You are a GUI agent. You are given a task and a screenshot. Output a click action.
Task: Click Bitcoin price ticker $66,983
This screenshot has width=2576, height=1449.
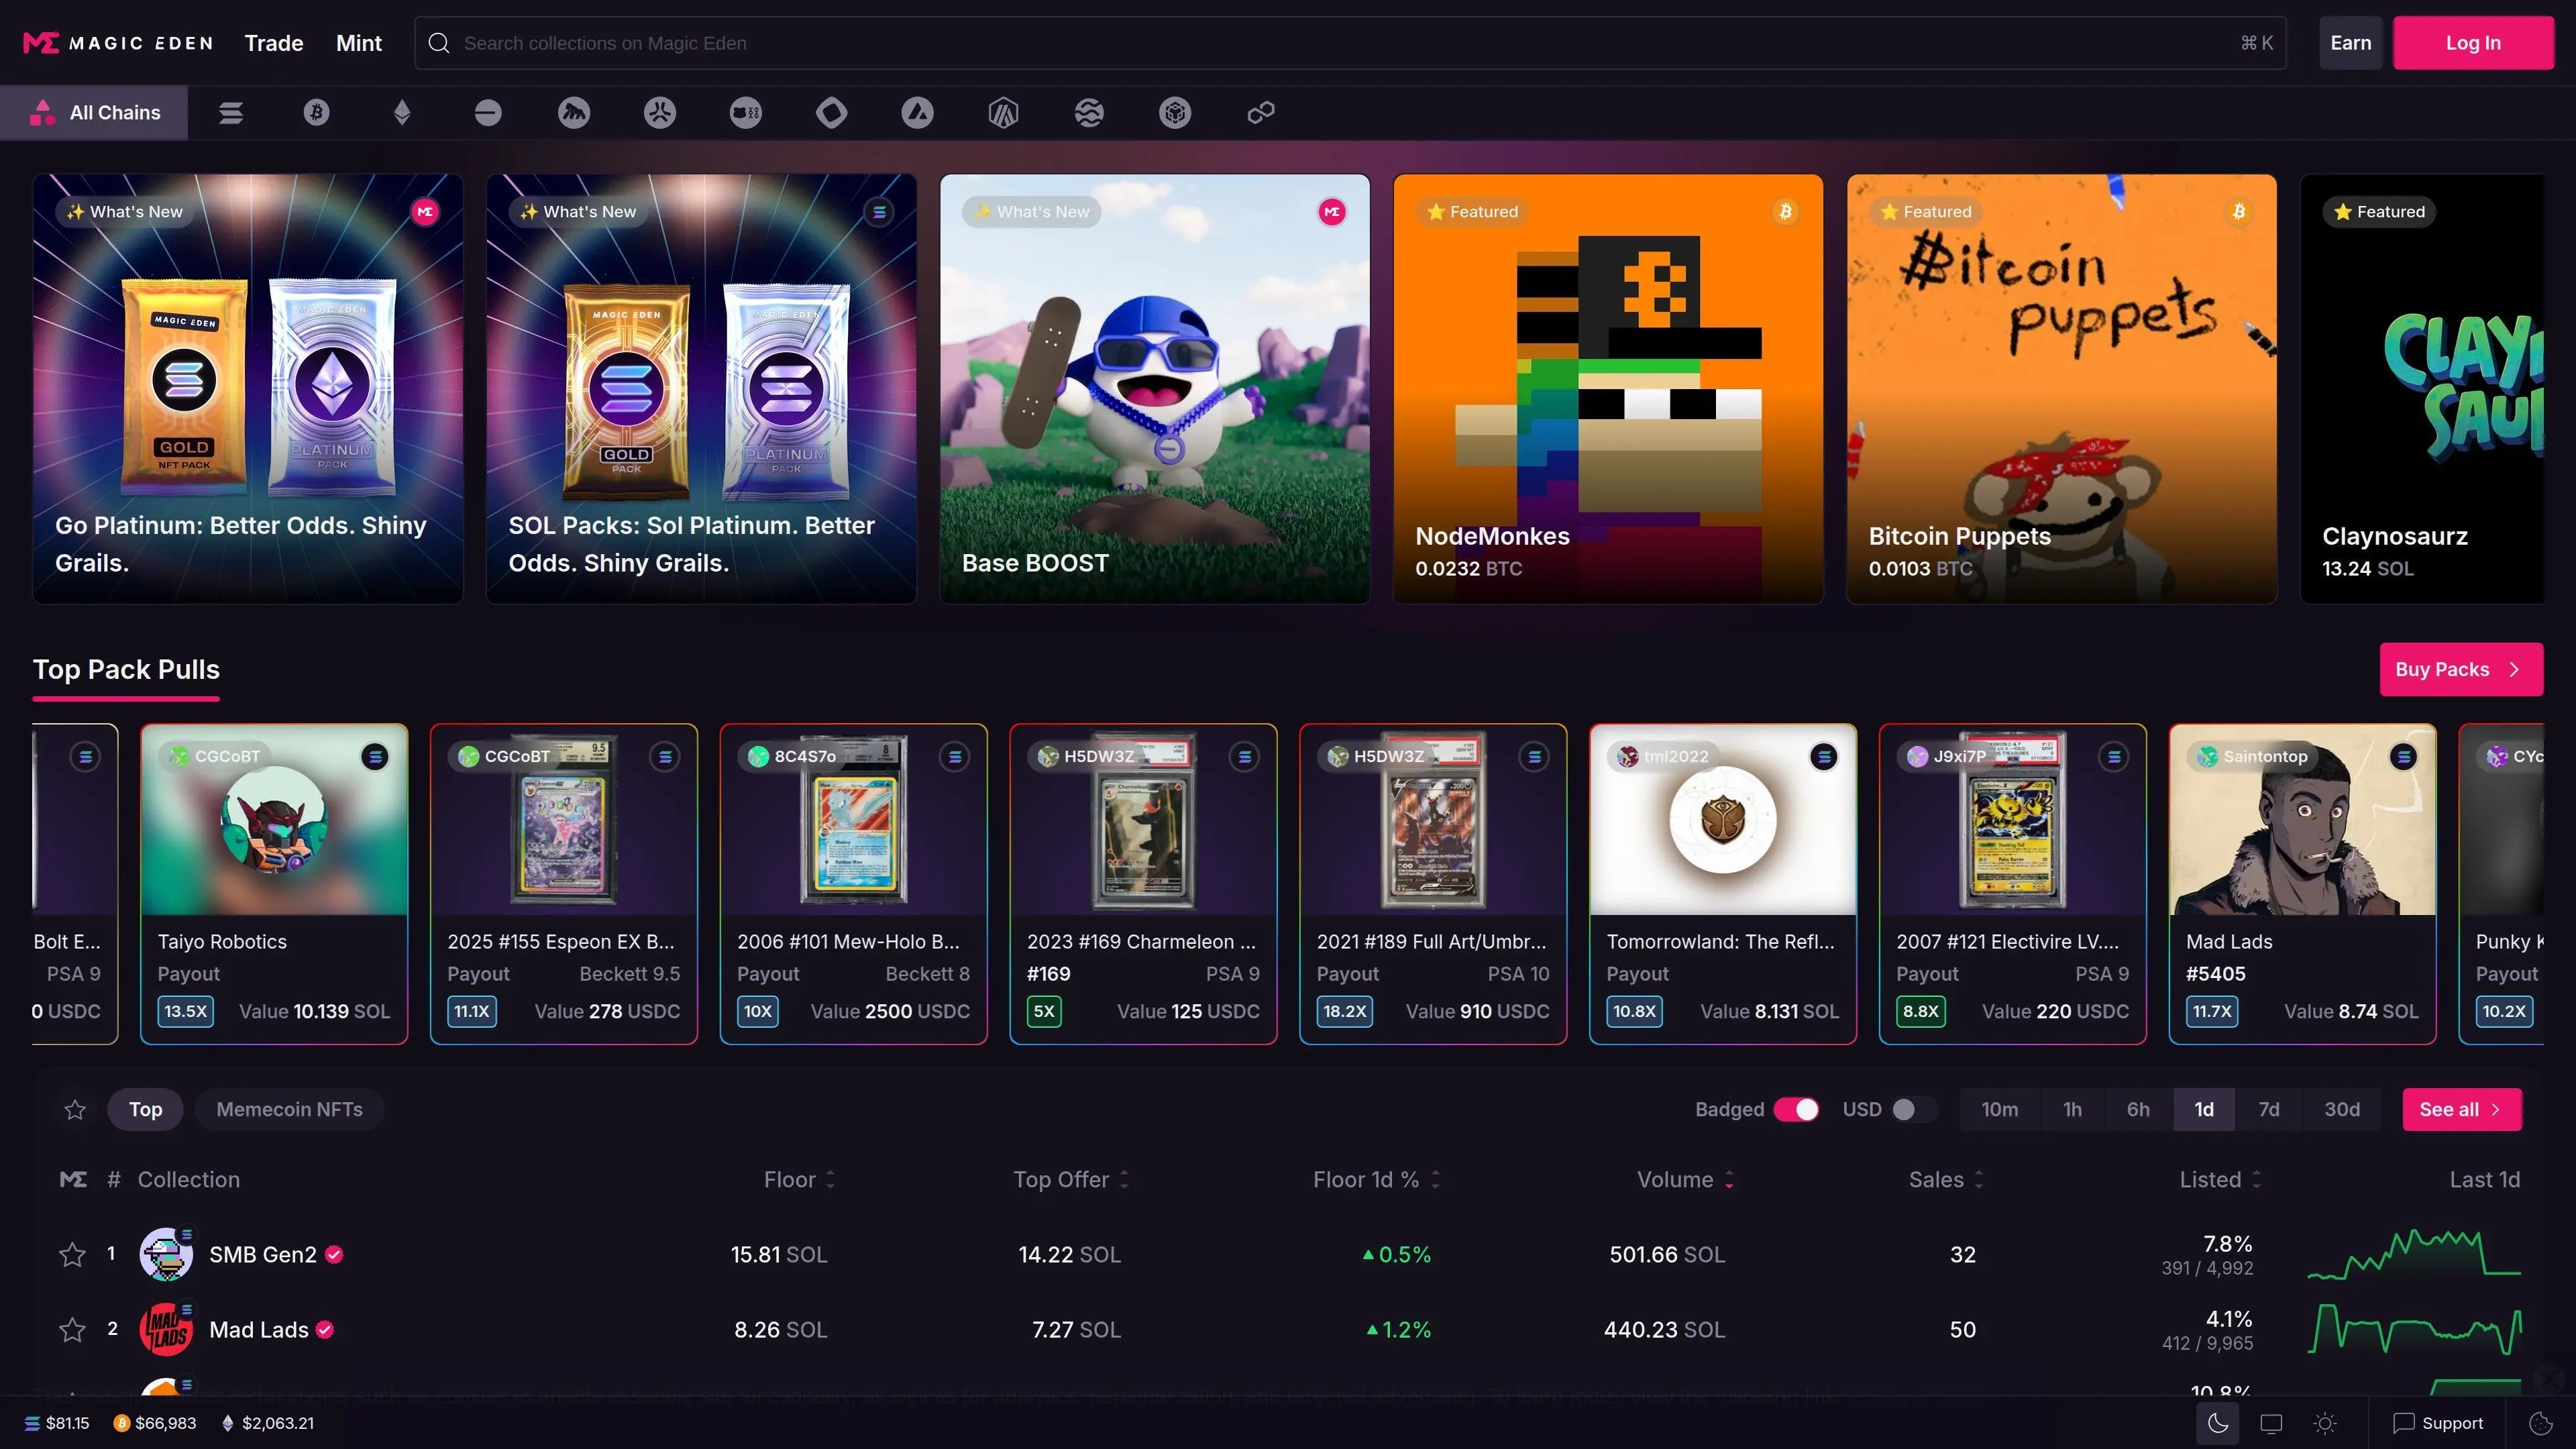[x=155, y=1423]
